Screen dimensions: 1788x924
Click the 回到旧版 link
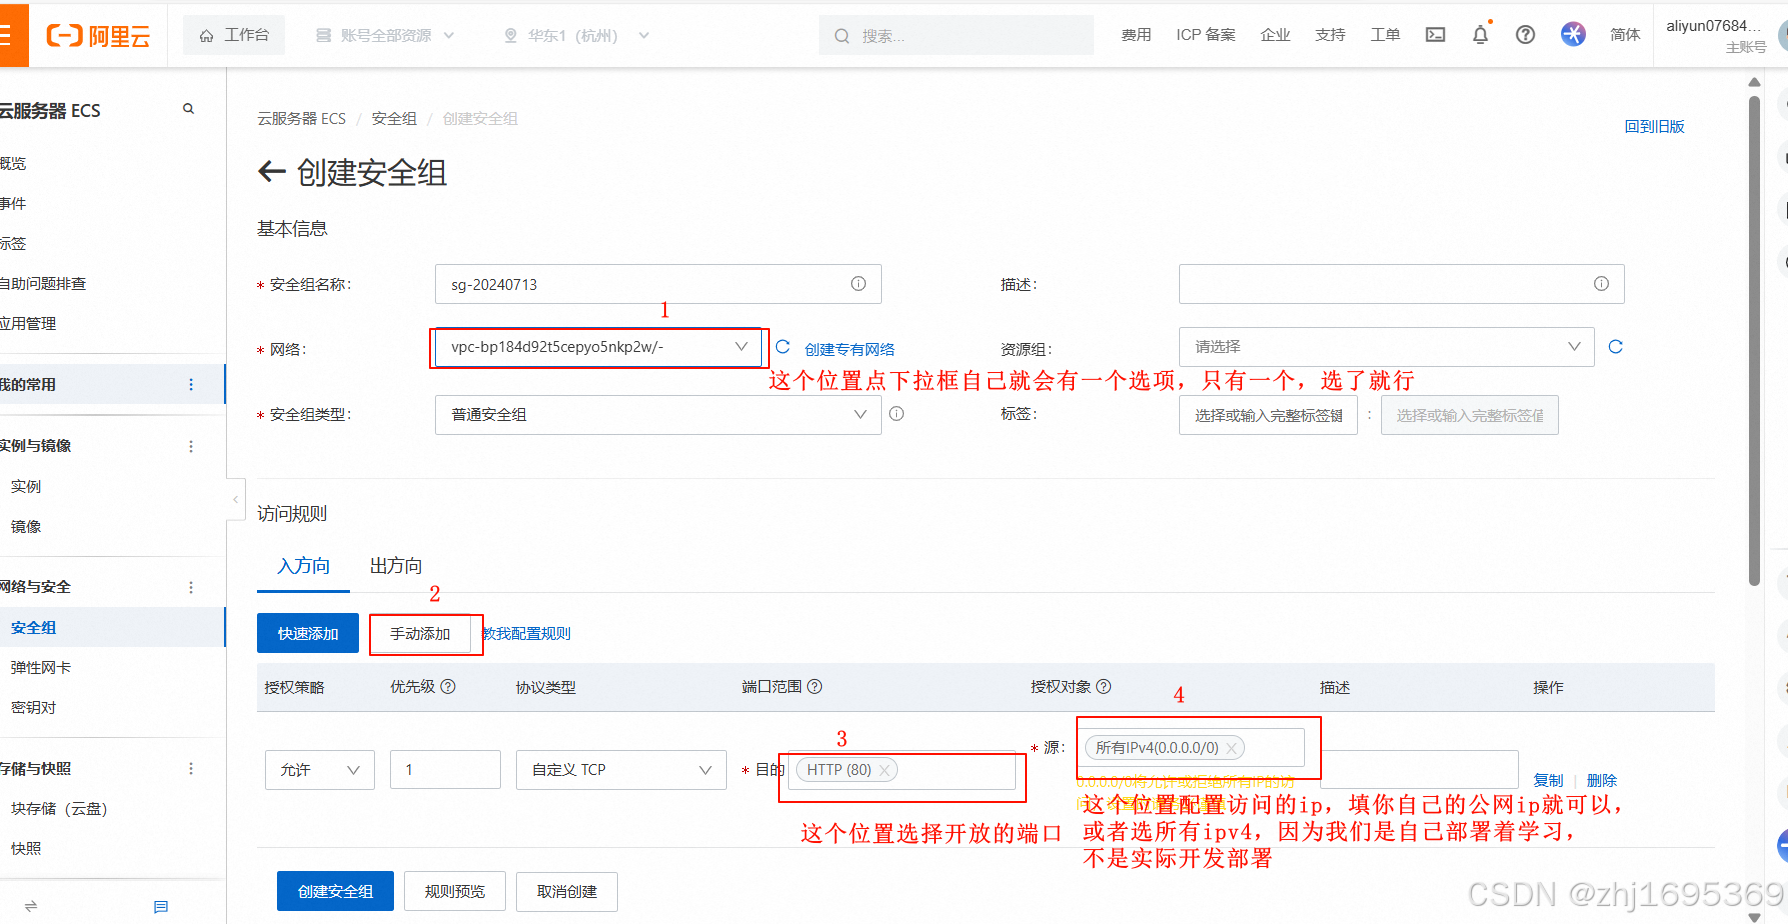[1654, 126]
